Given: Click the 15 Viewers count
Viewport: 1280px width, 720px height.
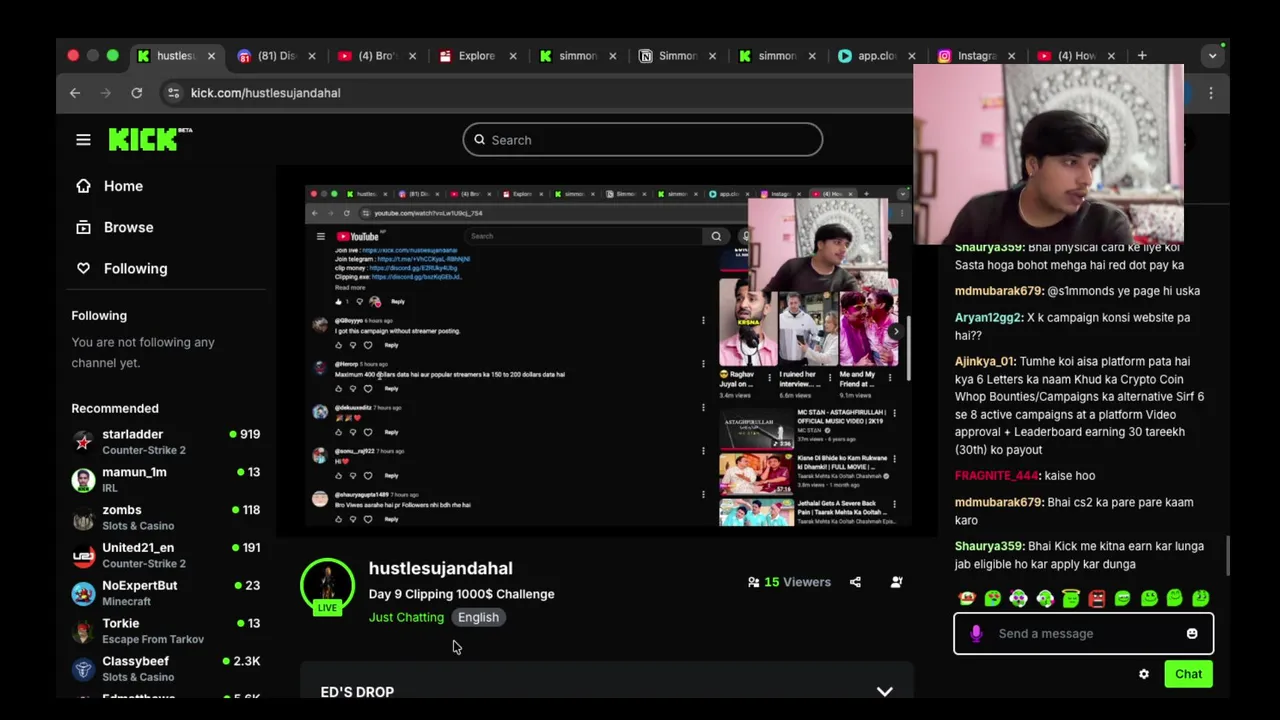Looking at the screenshot, I should point(797,582).
